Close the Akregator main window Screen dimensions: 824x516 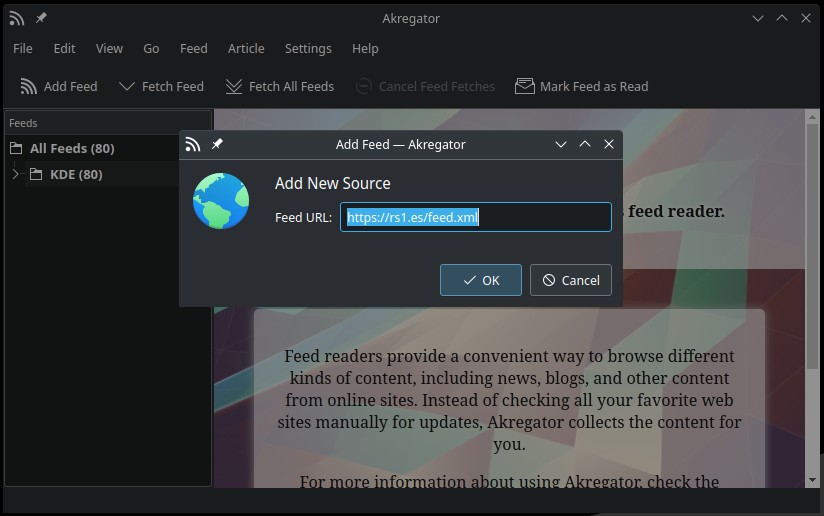click(806, 18)
